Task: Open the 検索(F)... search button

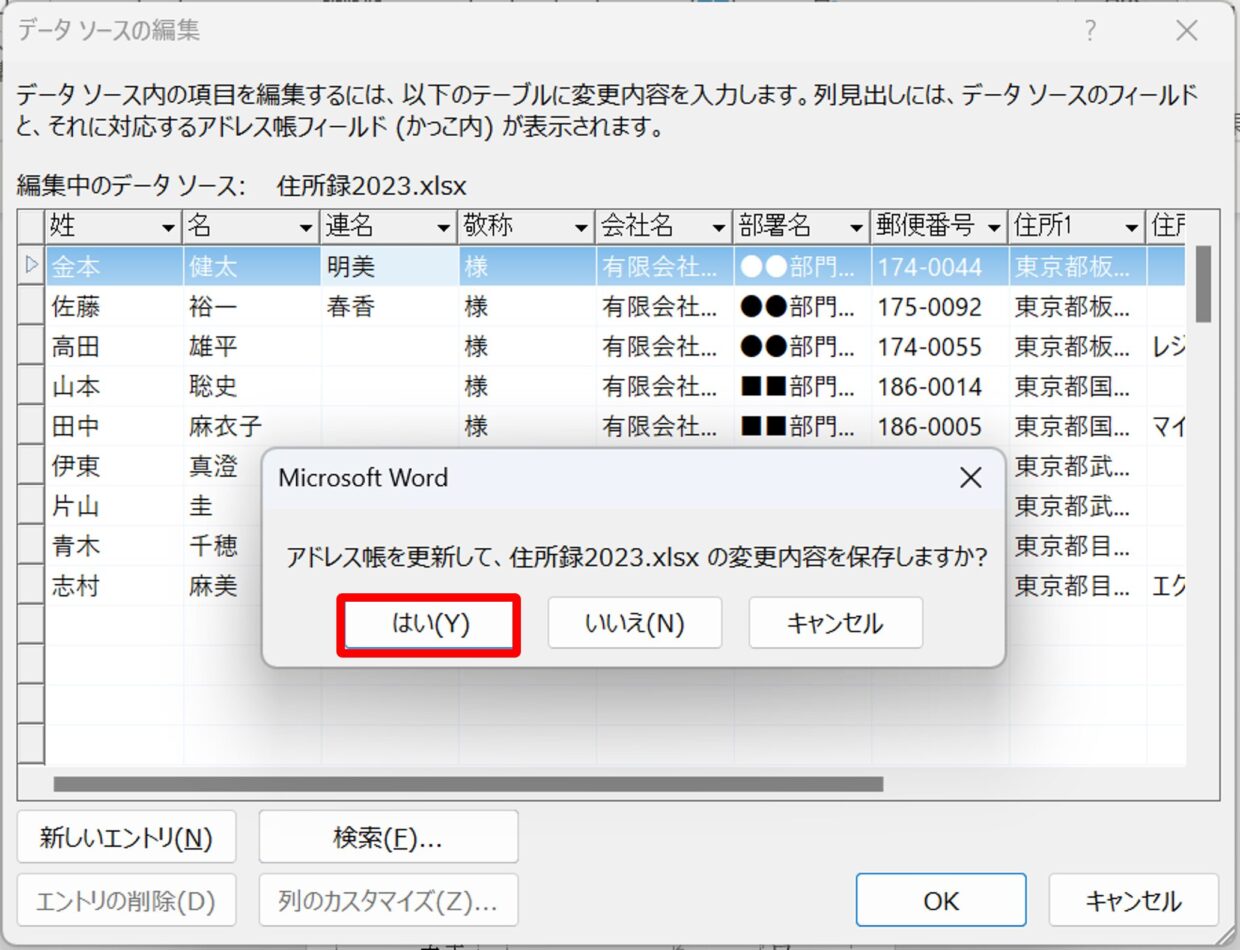Action: [388, 837]
